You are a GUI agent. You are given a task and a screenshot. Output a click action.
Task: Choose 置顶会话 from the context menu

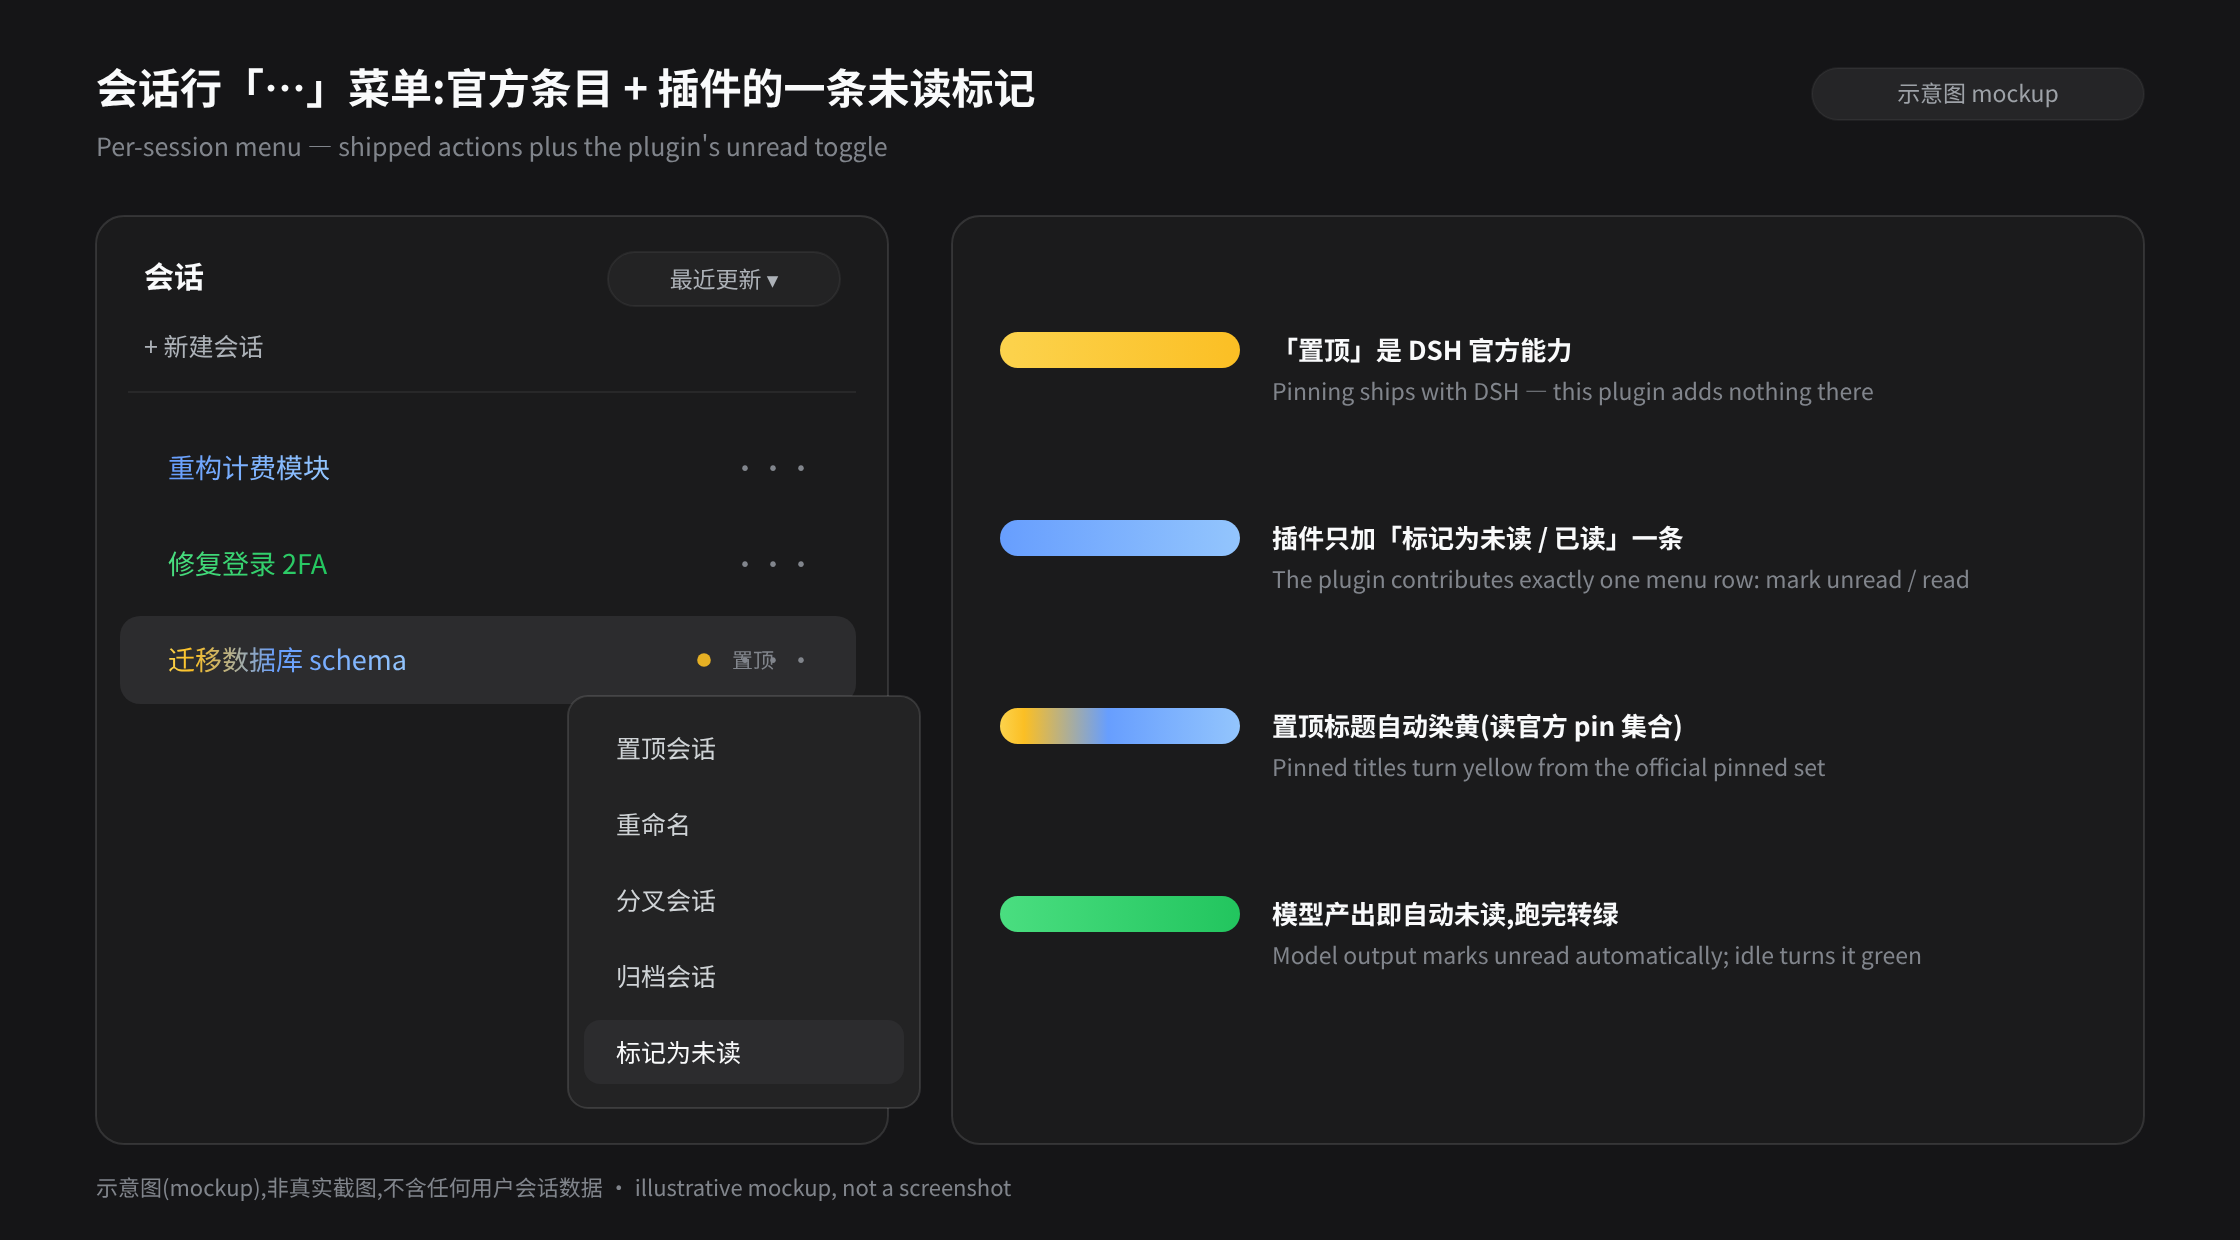pos(744,748)
